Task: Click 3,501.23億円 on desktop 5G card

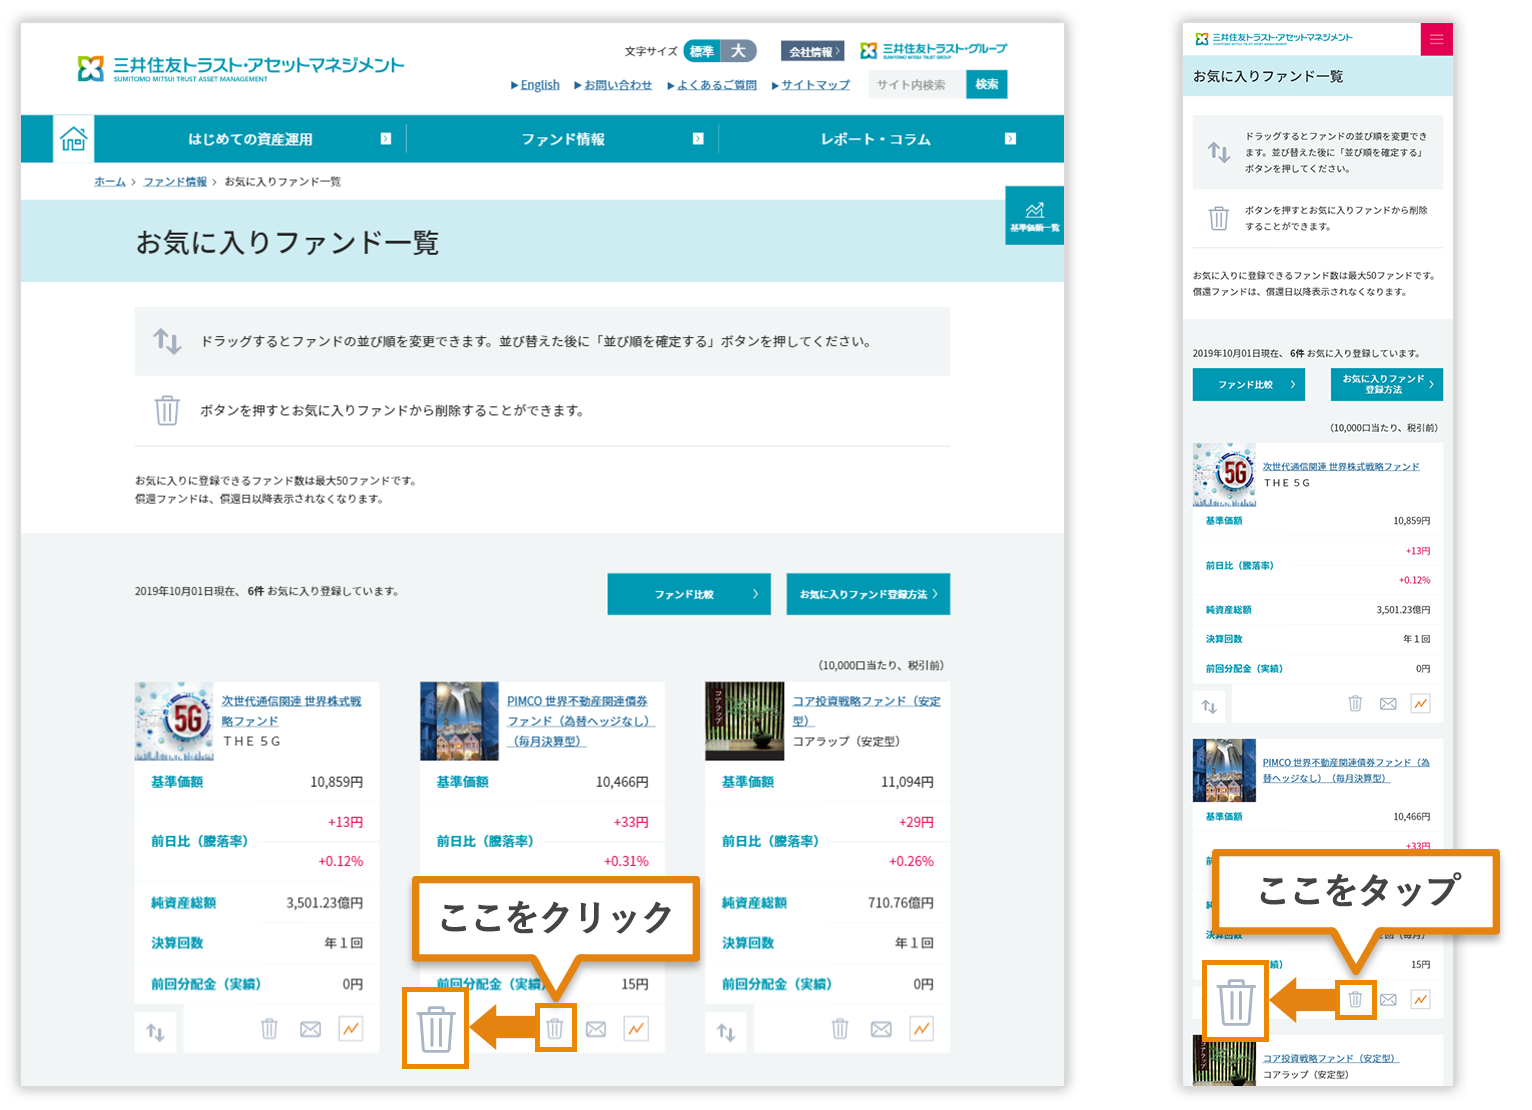Action: tap(325, 903)
